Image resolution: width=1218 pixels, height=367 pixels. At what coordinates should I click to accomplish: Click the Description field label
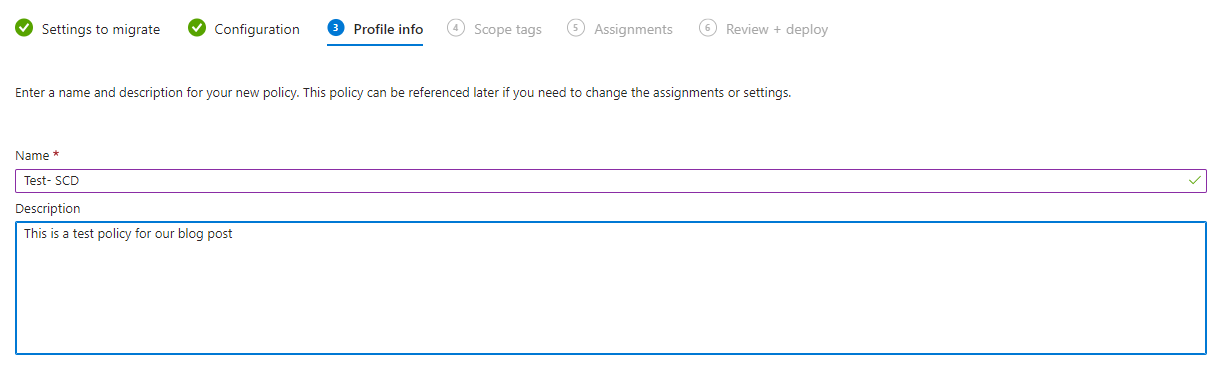(x=48, y=208)
